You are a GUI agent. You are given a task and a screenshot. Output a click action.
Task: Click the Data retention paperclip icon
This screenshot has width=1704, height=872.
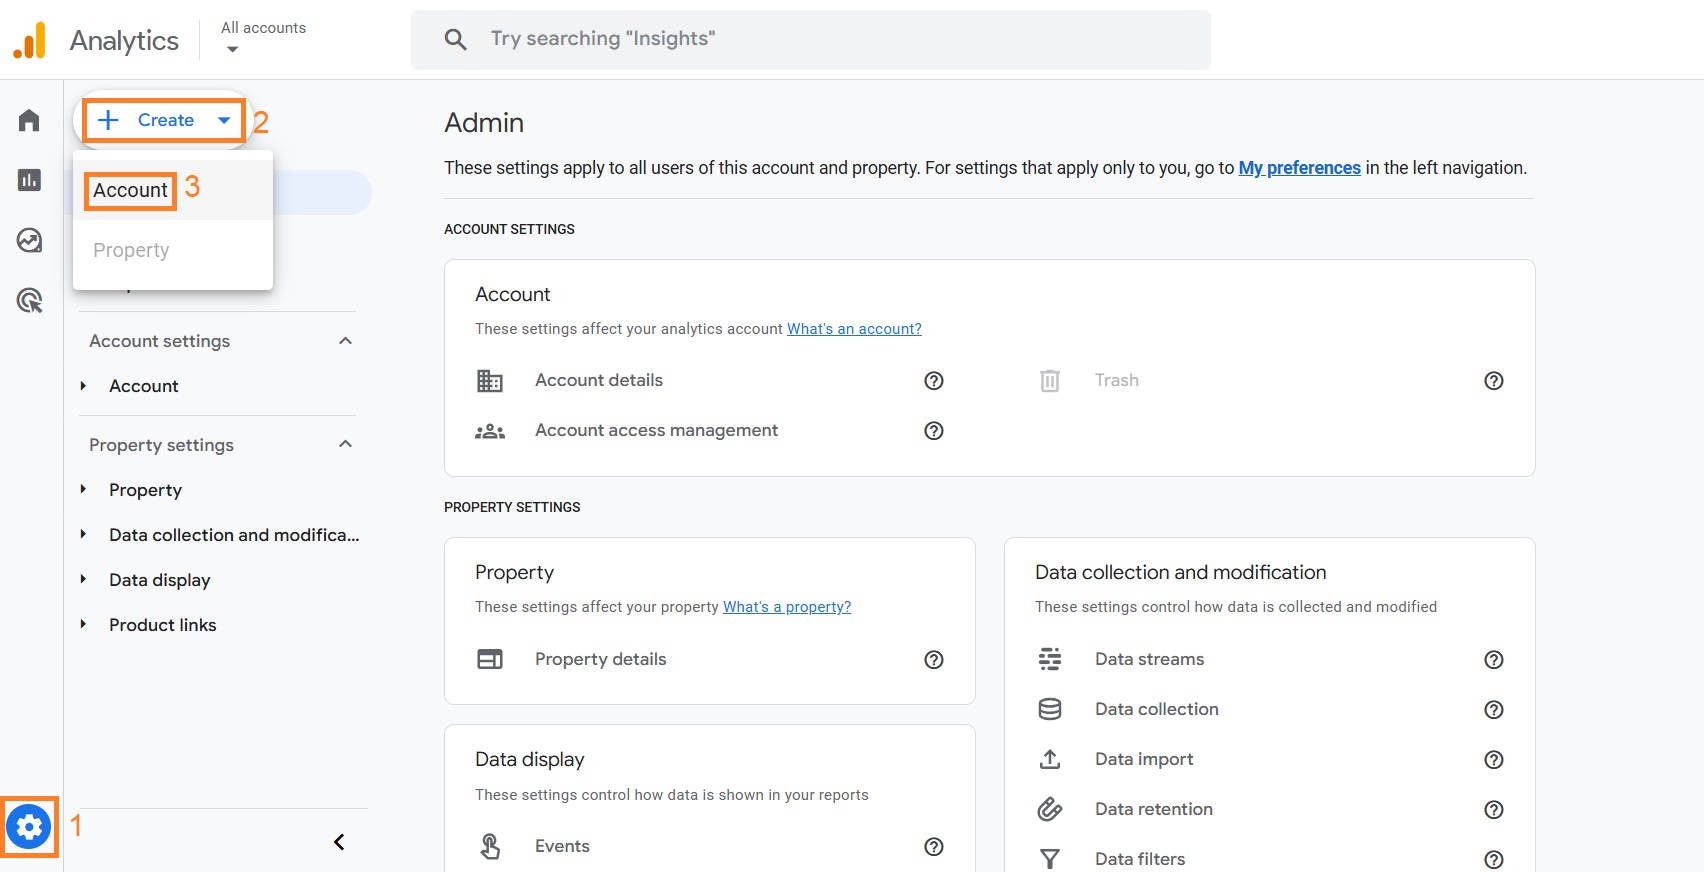click(x=1050, y=809)
